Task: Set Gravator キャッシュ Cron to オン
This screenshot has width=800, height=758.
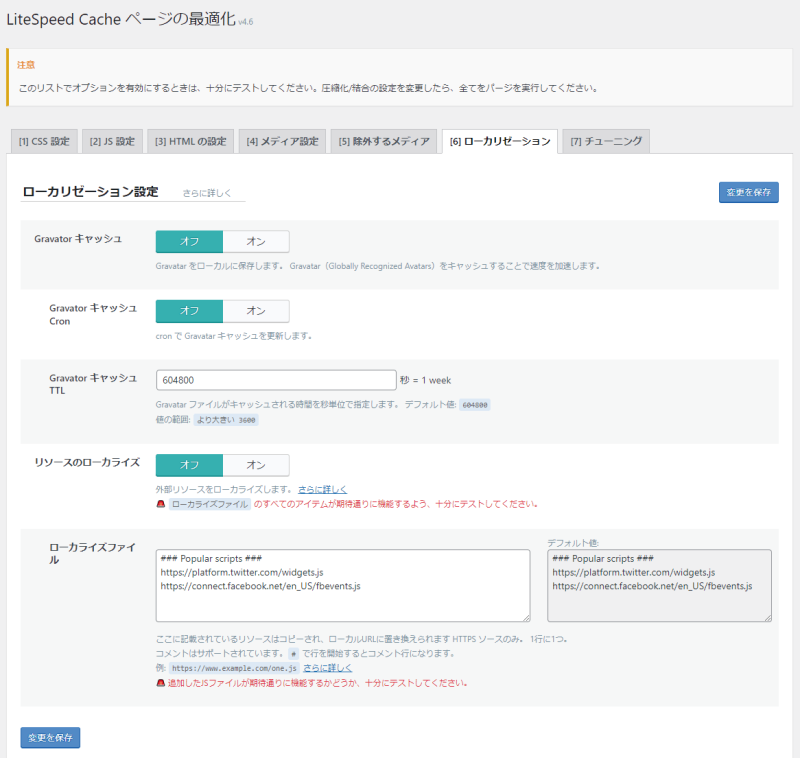Action: point(255,311)
